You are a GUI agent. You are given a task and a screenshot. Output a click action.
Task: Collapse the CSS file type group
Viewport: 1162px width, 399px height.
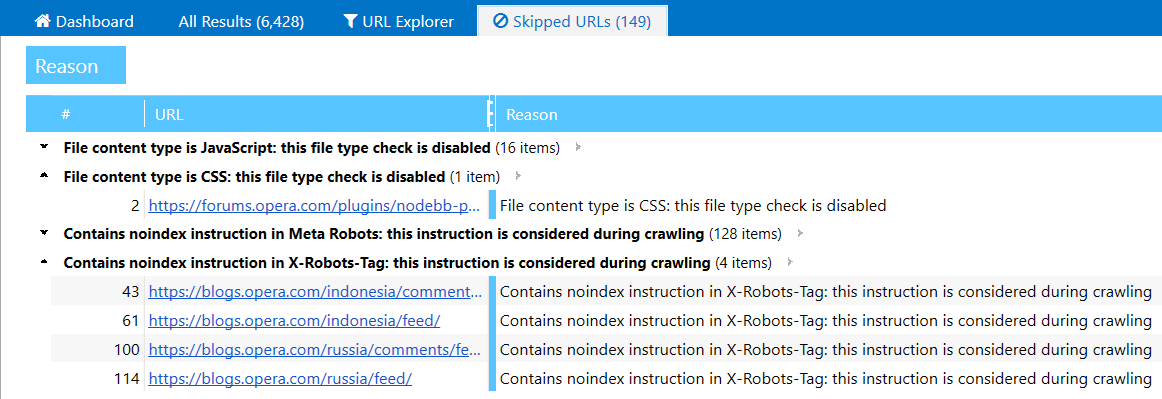point(44,176)
